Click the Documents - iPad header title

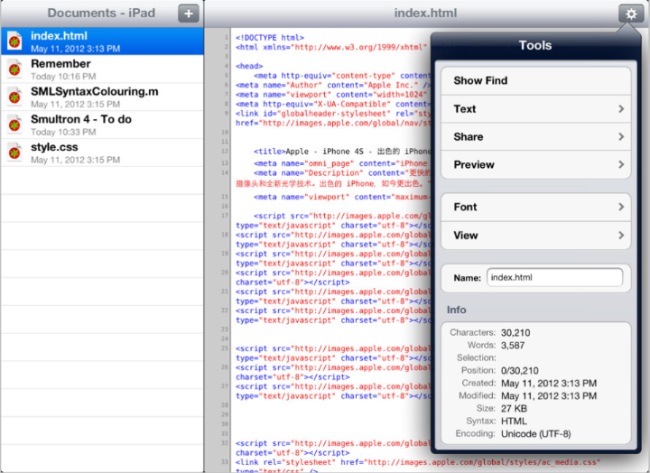pyautogui.click(x=89, y=13)
